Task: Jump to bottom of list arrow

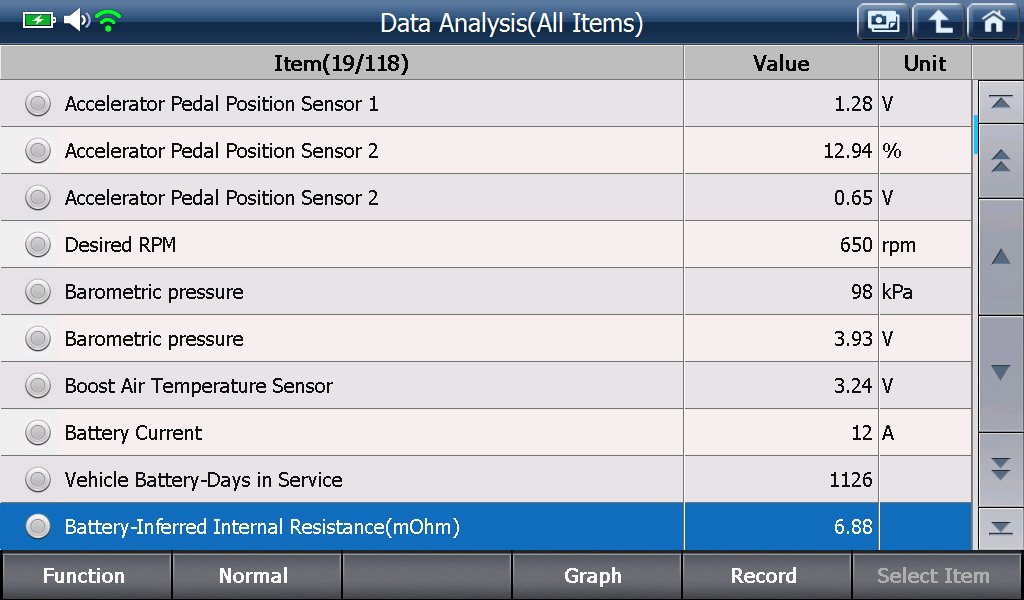Action: point(1000,528)
